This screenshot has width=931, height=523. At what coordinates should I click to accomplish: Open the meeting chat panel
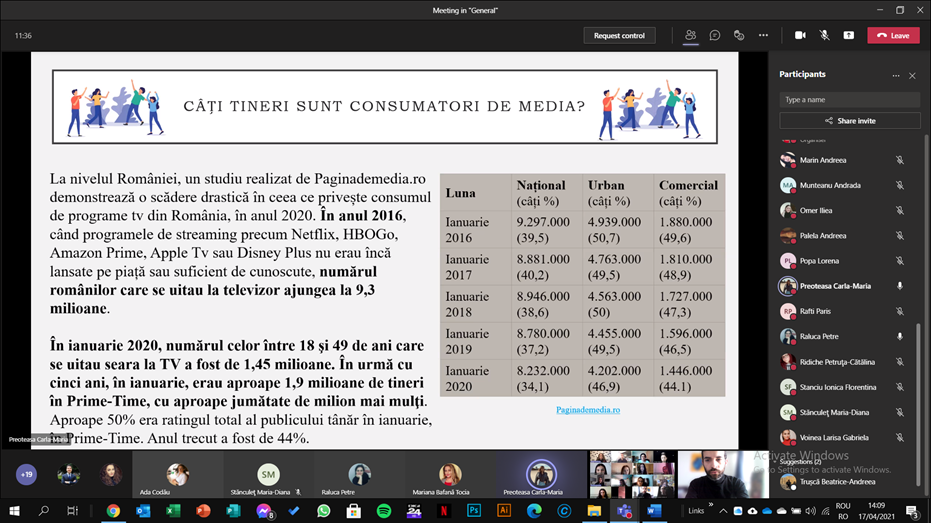point(715,35)
